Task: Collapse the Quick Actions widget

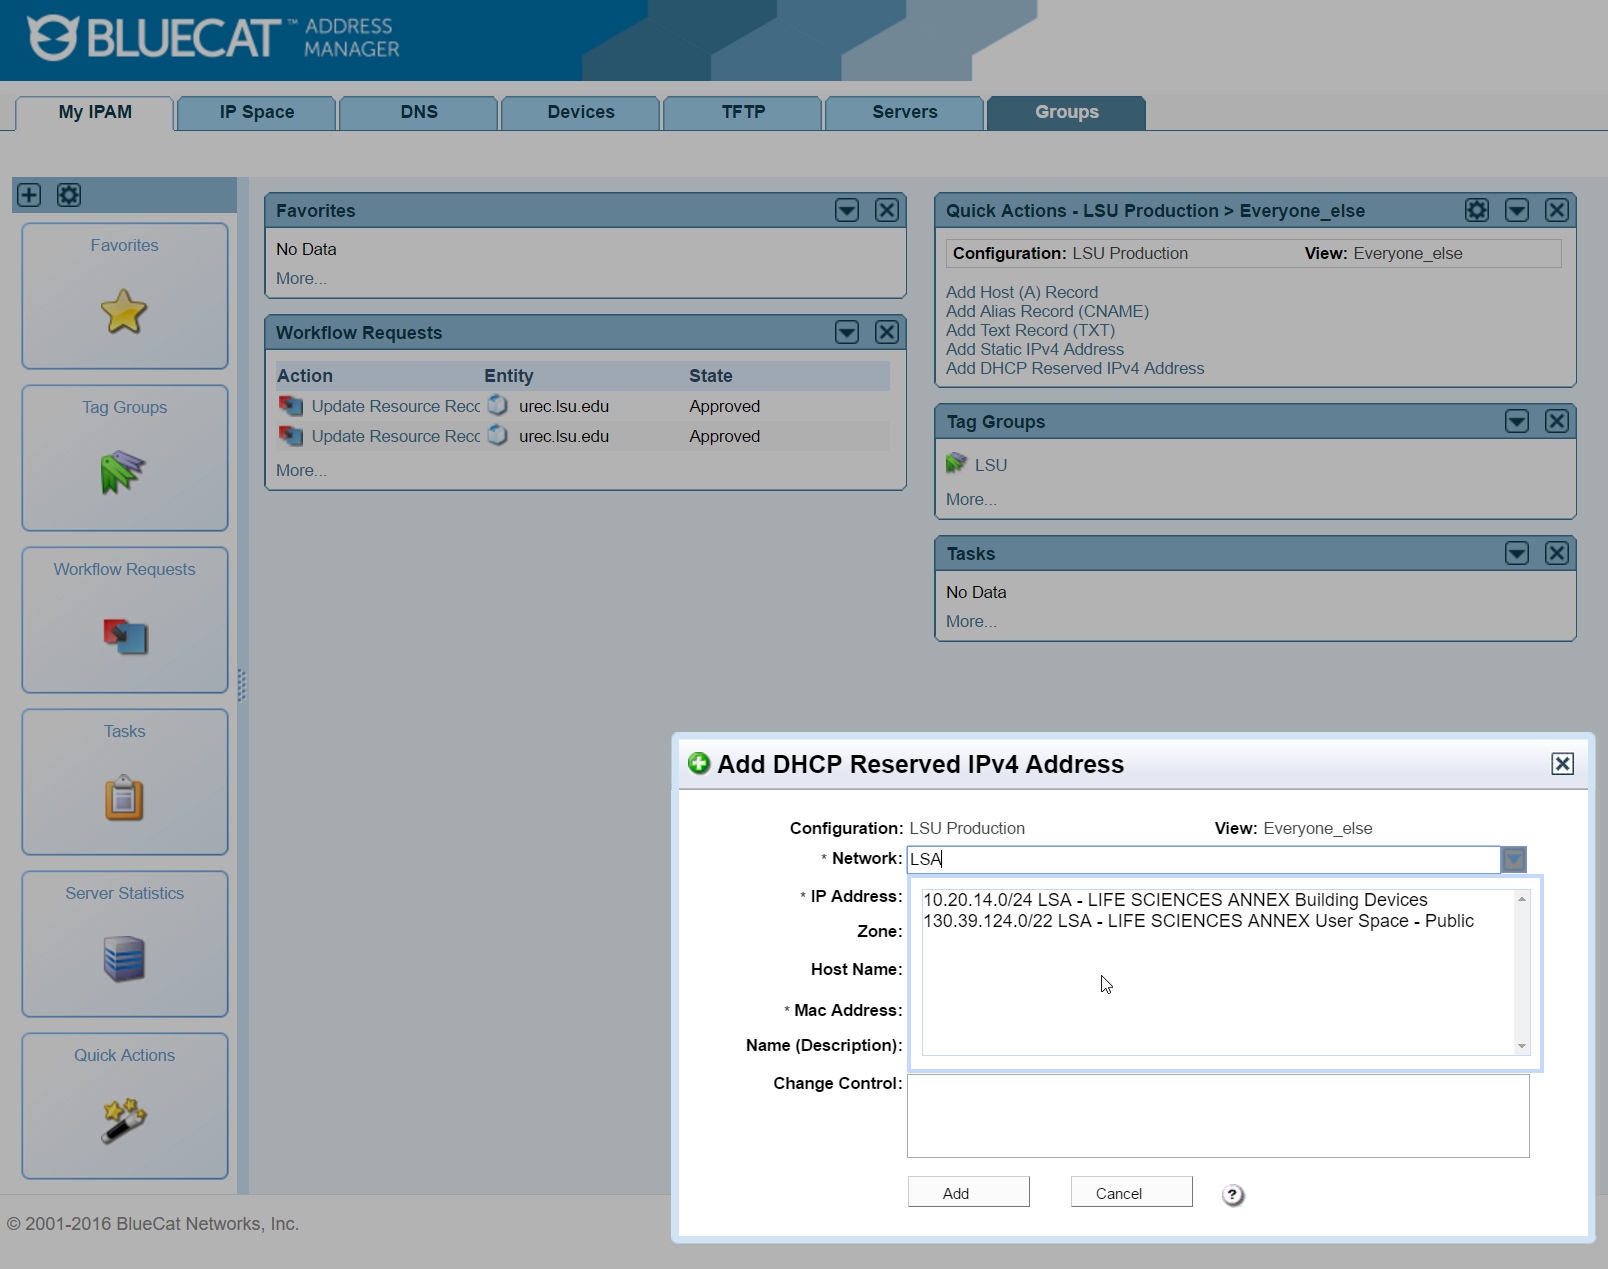Action: pyautogui.click(x=1517, y=210)
